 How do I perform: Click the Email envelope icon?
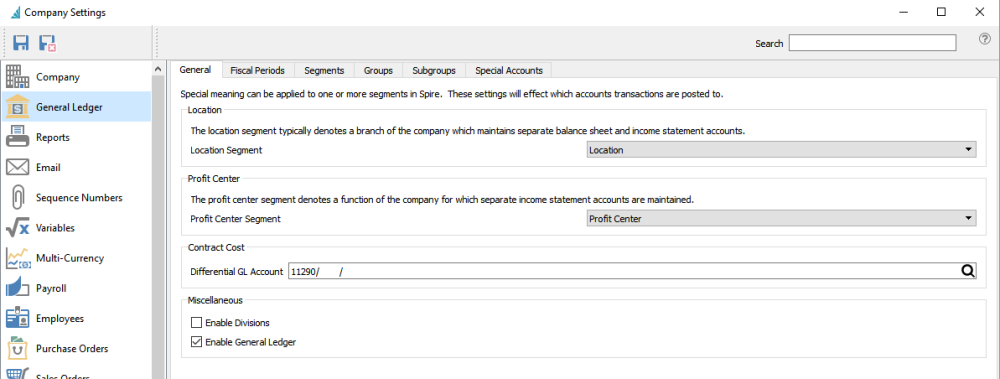(x=17, y=167)
